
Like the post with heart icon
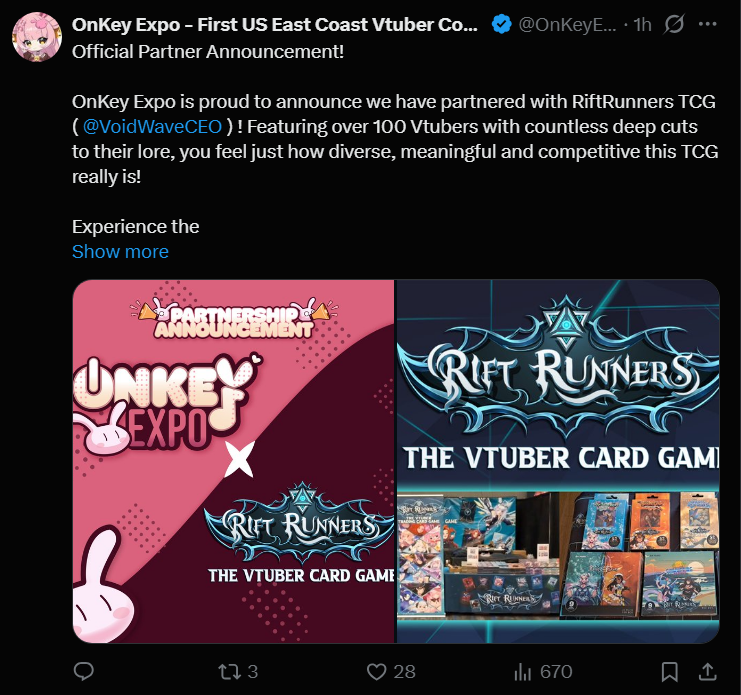377,671
